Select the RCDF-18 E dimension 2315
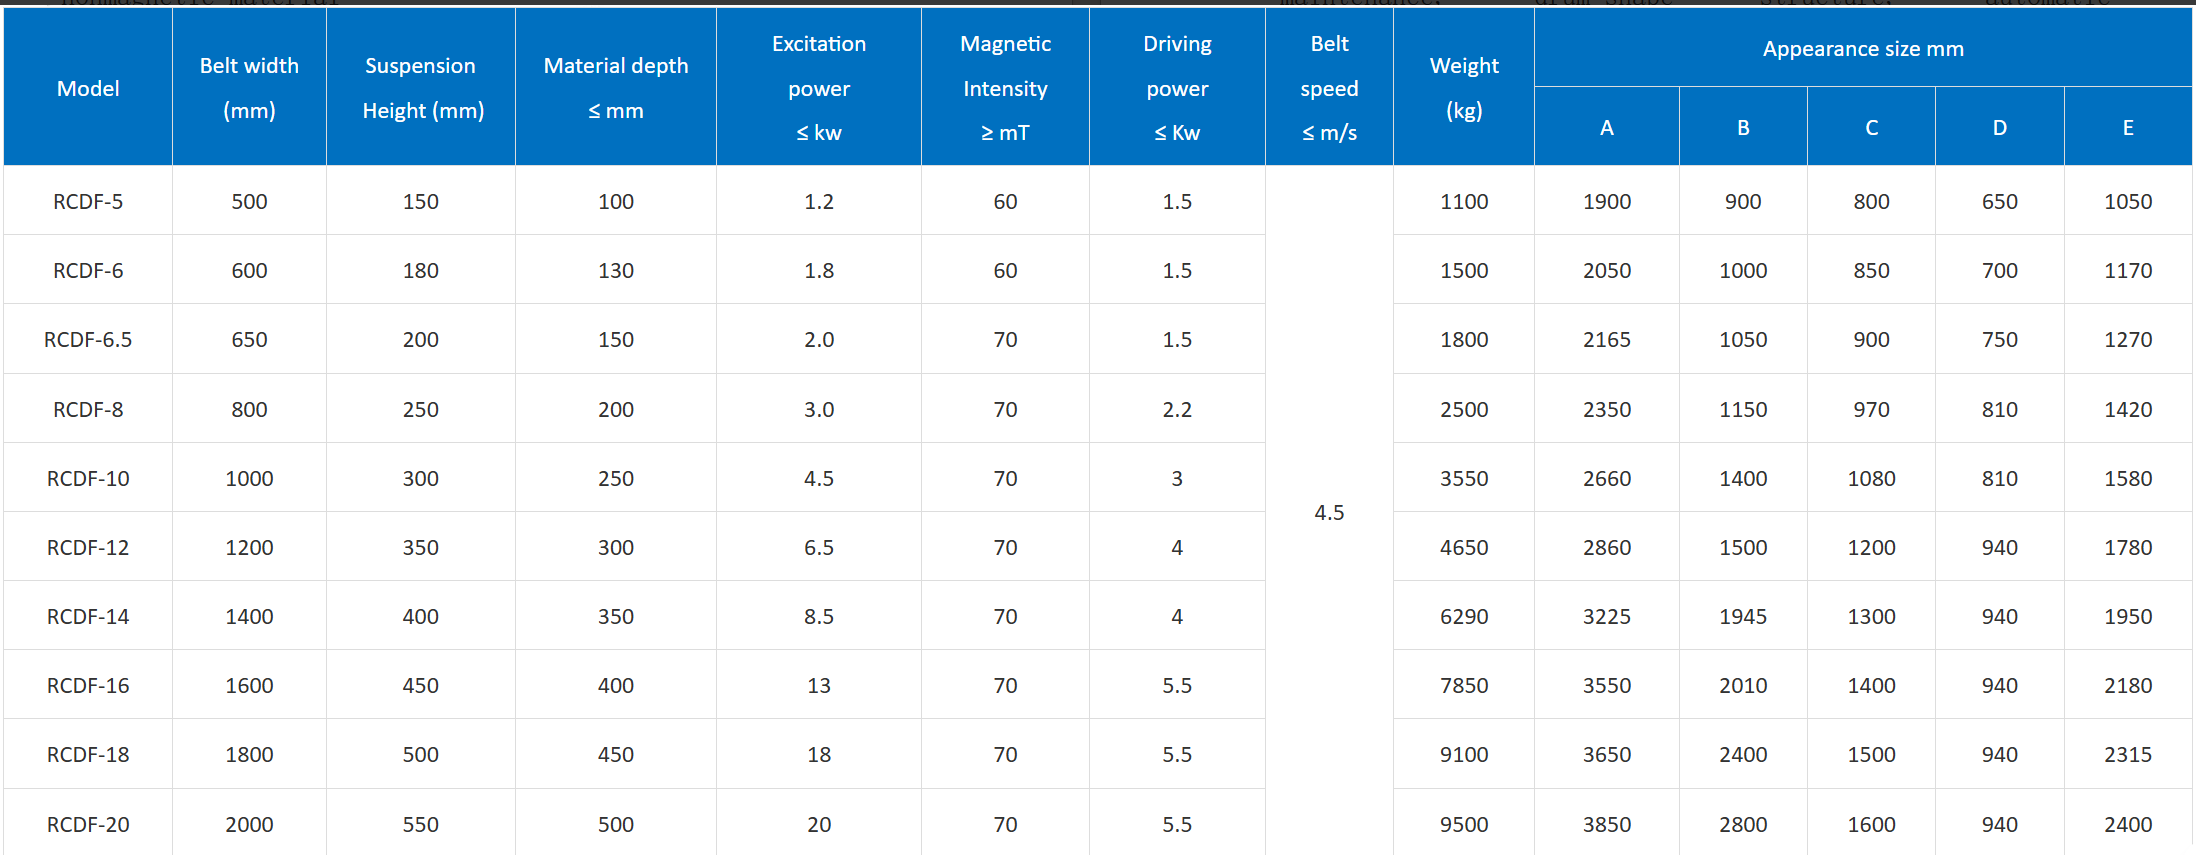Screen dimensions: 2196x855 point(2128,754)
